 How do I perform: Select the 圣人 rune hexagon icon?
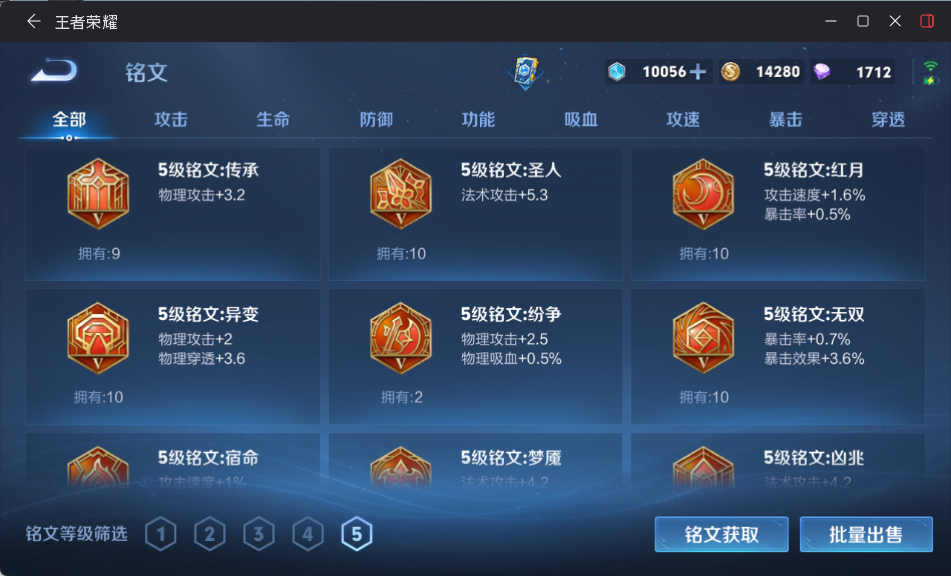(x=400, y=194)
